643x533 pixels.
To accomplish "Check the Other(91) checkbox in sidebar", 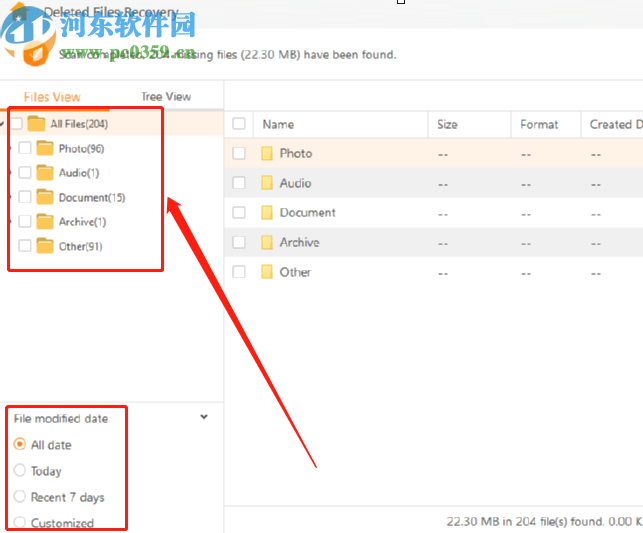I will pyautogui.click(x=25, y=246).
